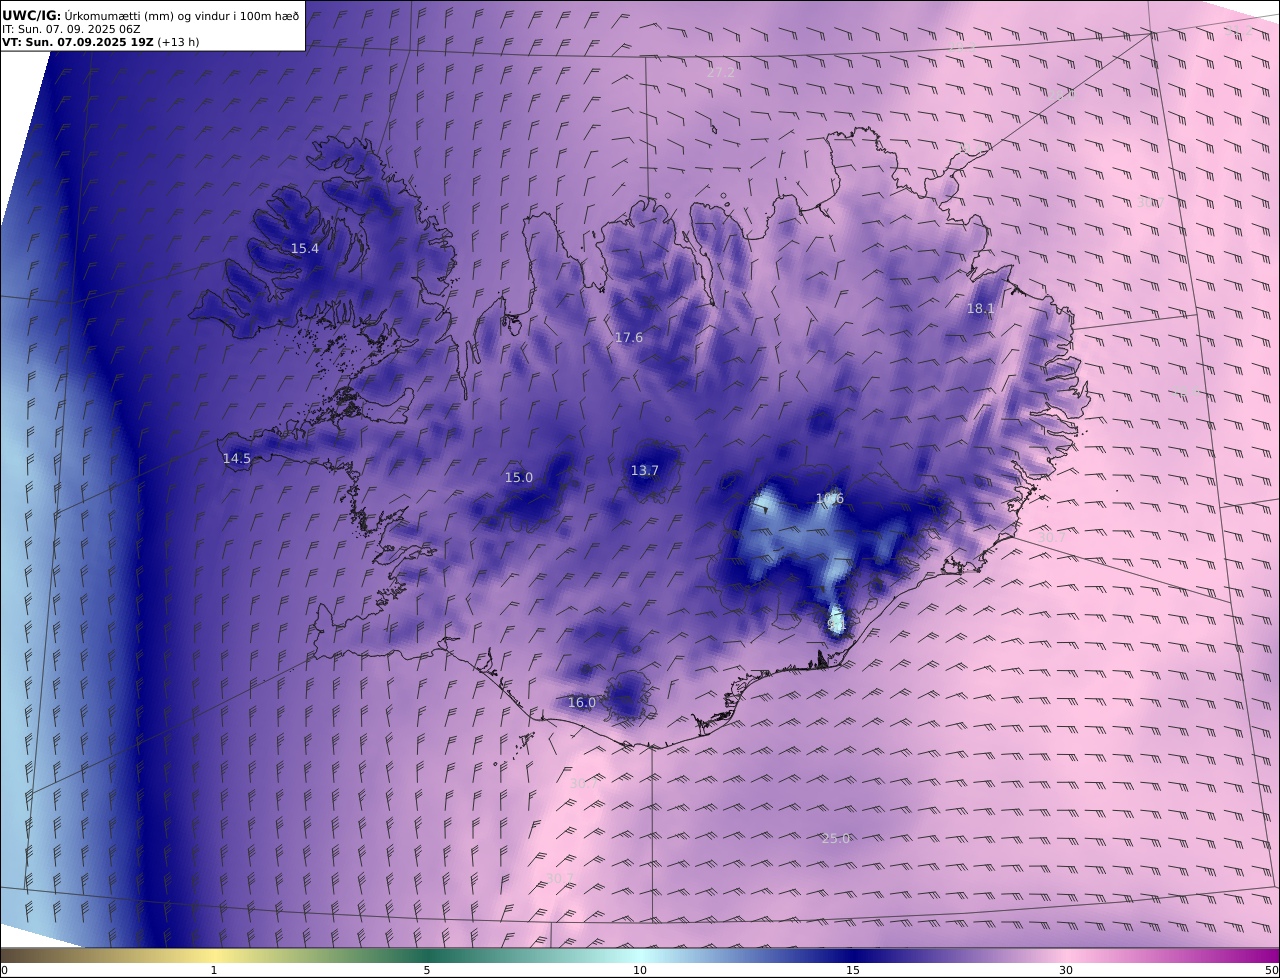The width and height of the screenshot is (1280, 978).
Task: Click the 14.5 value on the map
Action: coord(237,458)
